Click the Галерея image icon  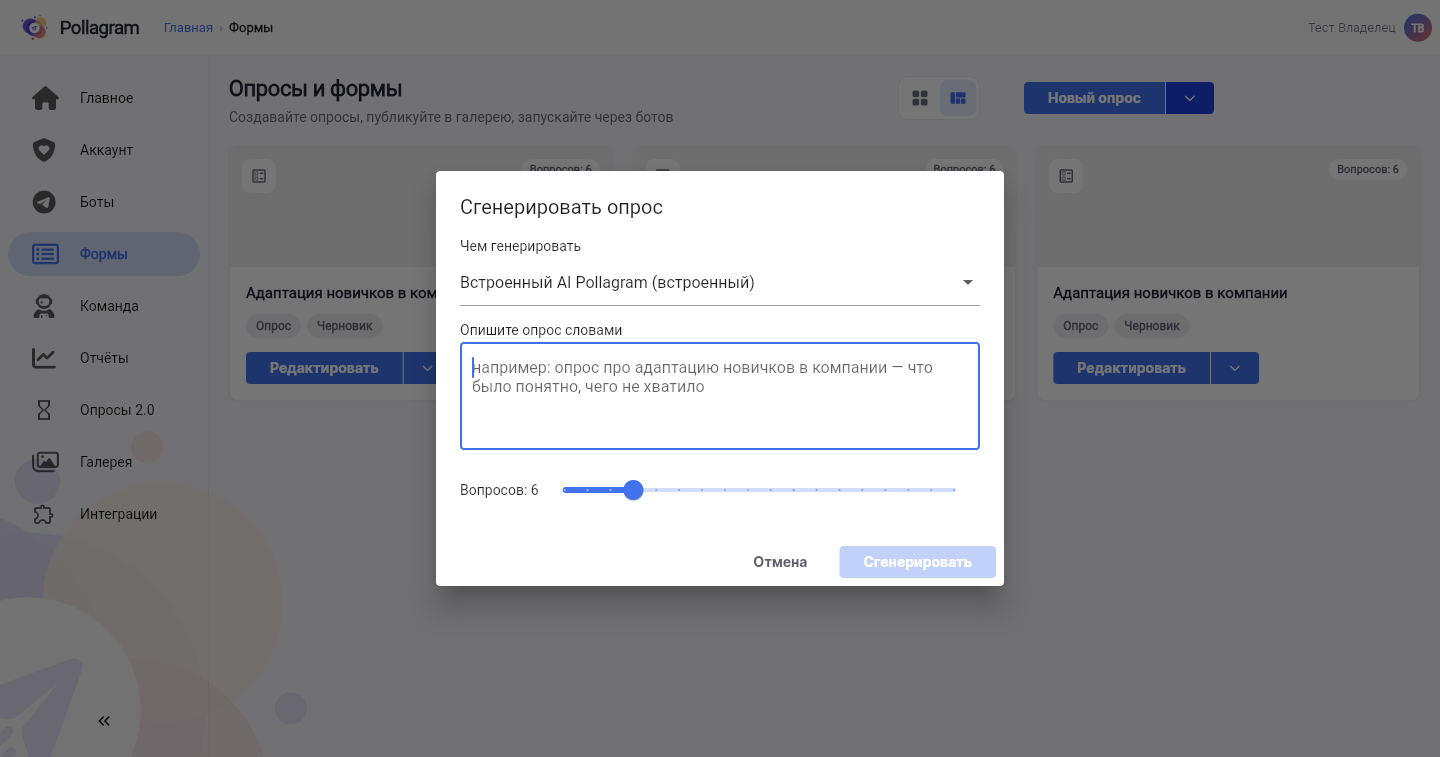(x=45, y=462)
